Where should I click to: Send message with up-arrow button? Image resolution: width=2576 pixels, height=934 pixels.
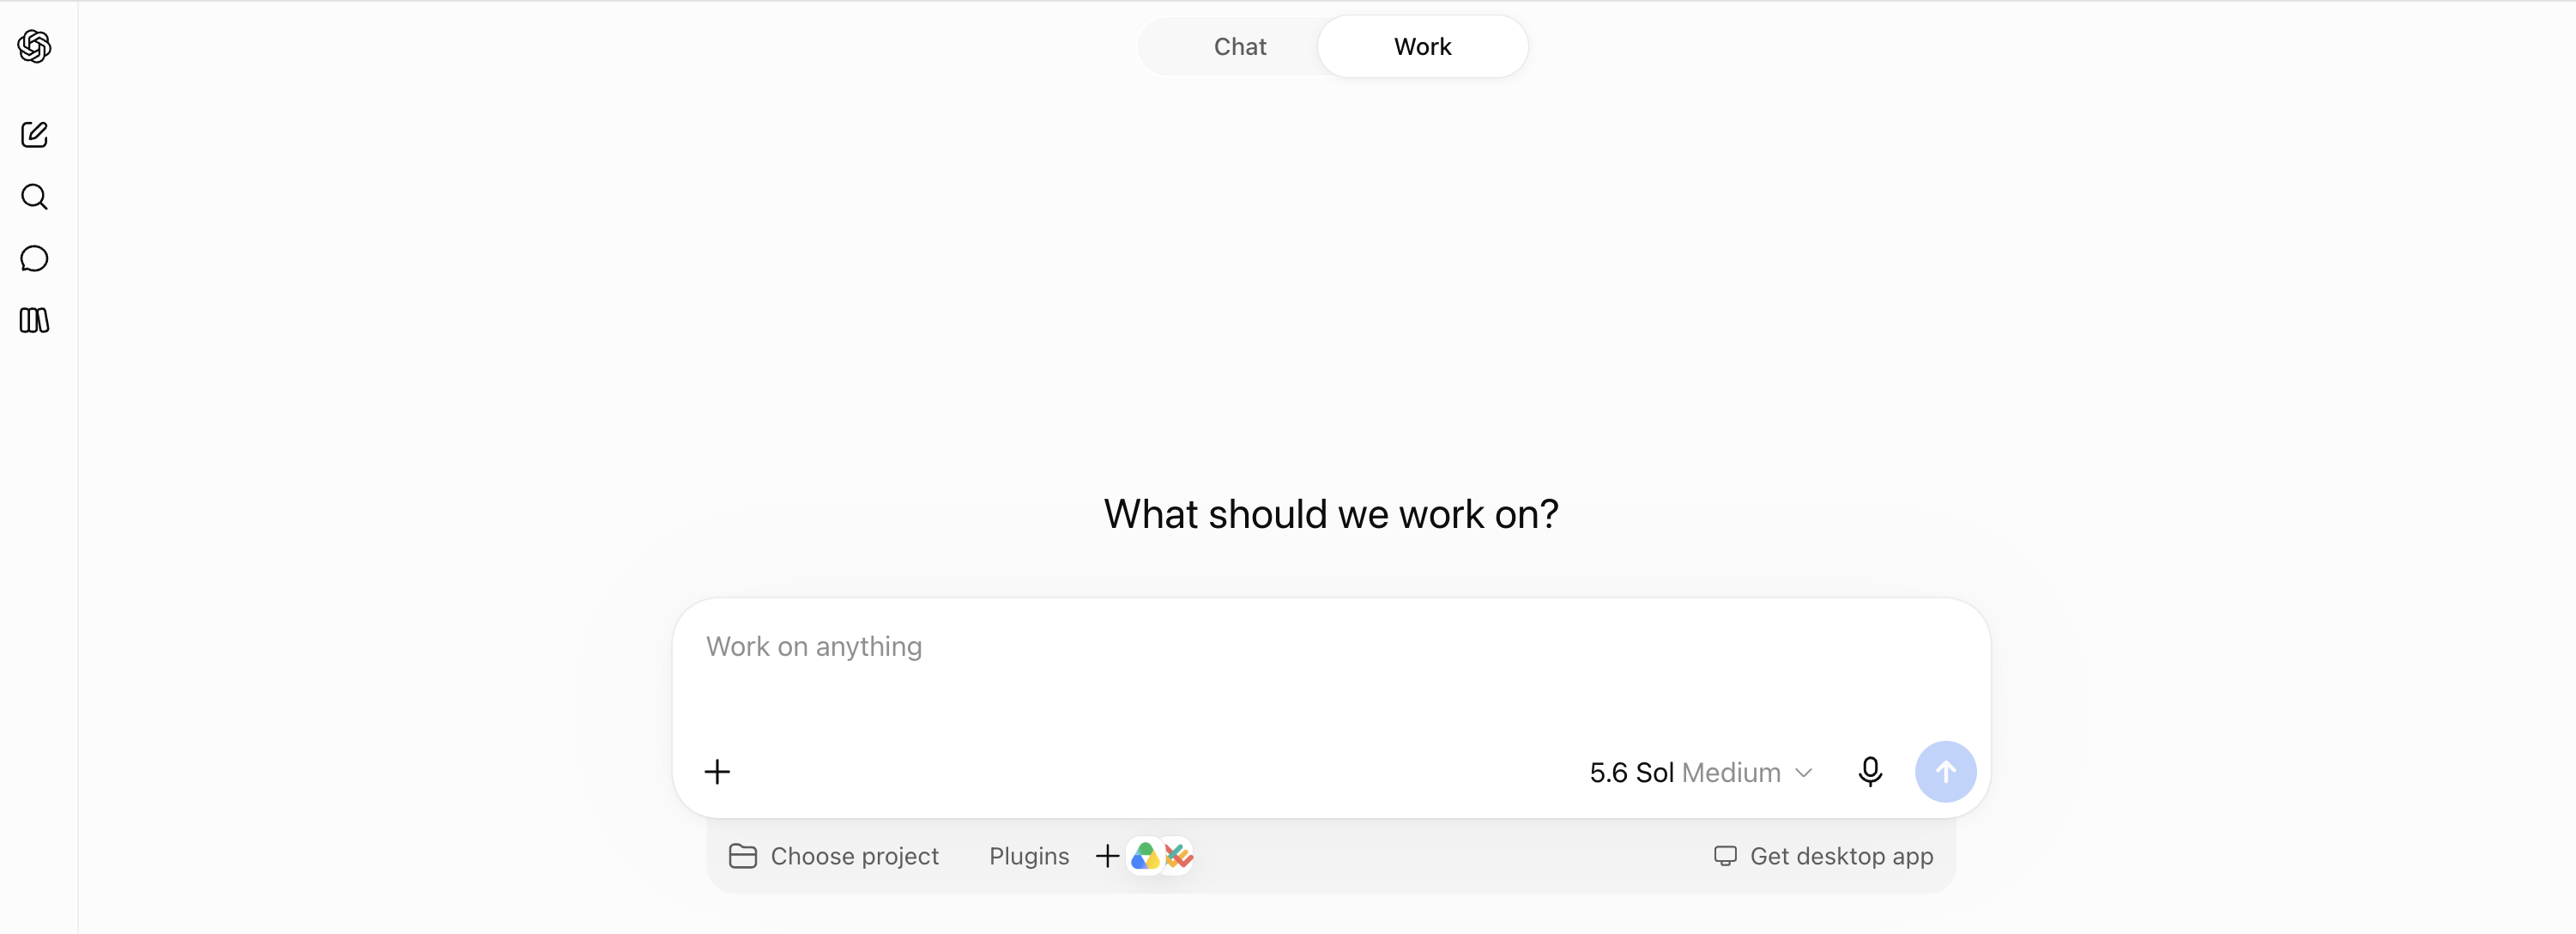(x=1945, y=771)
